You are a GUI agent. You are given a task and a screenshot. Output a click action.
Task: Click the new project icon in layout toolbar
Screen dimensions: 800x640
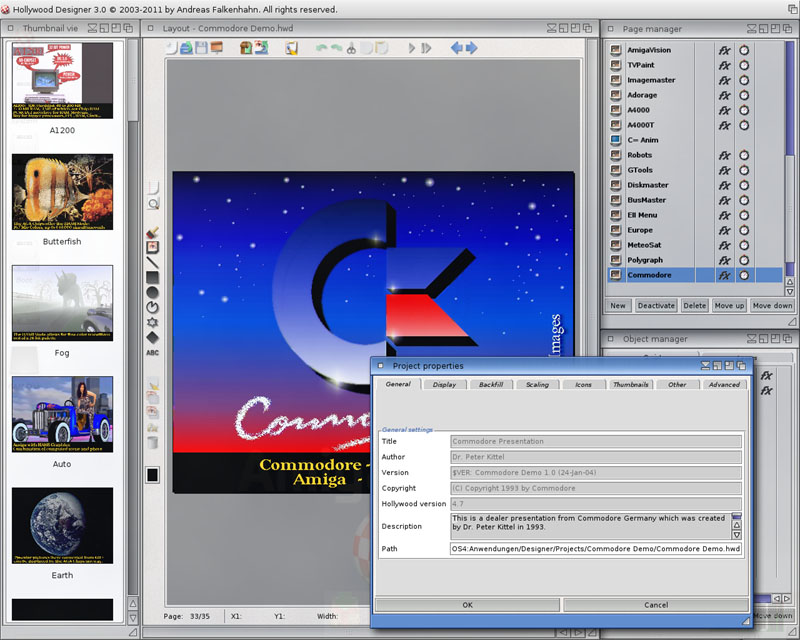point(171,48)
